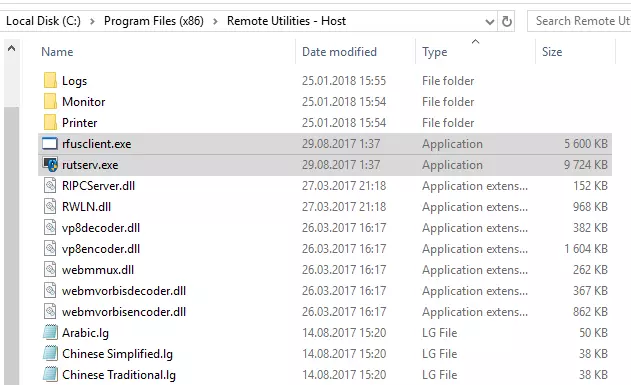Image resolution: width=631 pixels, height=385 pixels.
Task: Click the Application type of rutserv.exe
Action: point(452,165)
